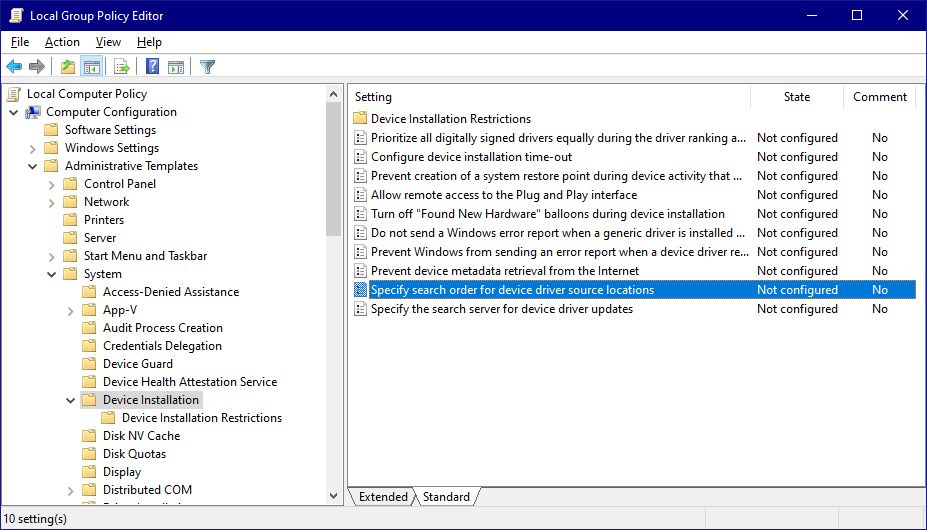Select Disk Quotas in the tree
The height and width of the screenshot is (530, 927).
pos(134,454)
